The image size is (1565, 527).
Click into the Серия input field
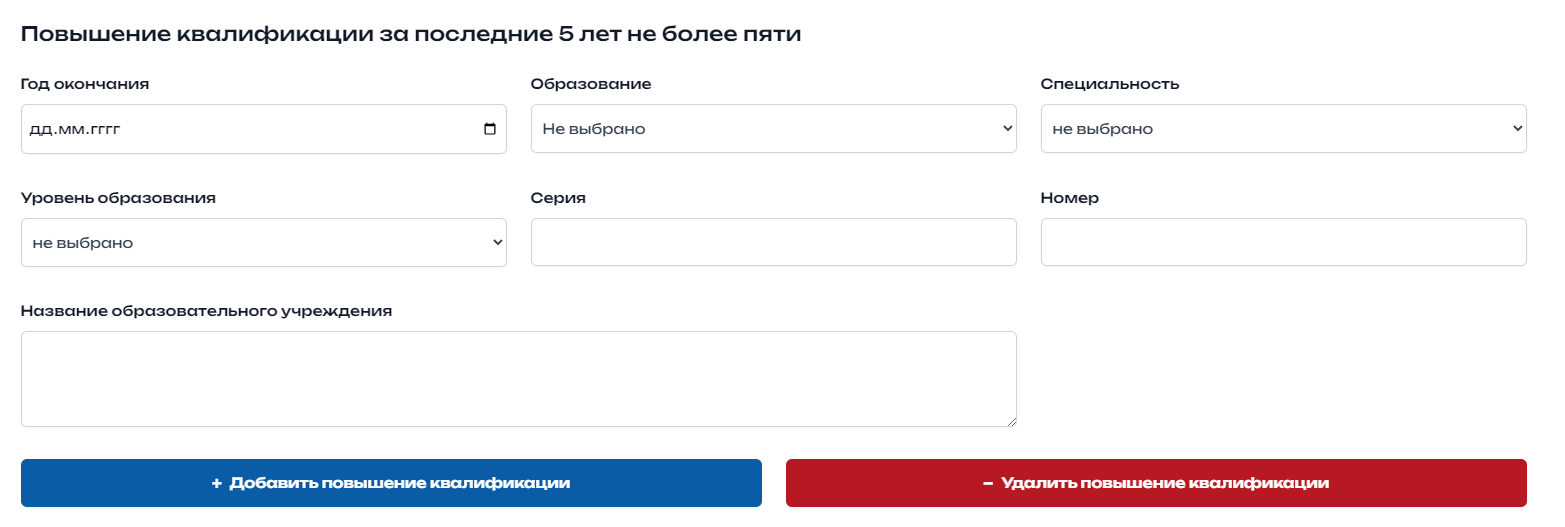tap(773, 243)
